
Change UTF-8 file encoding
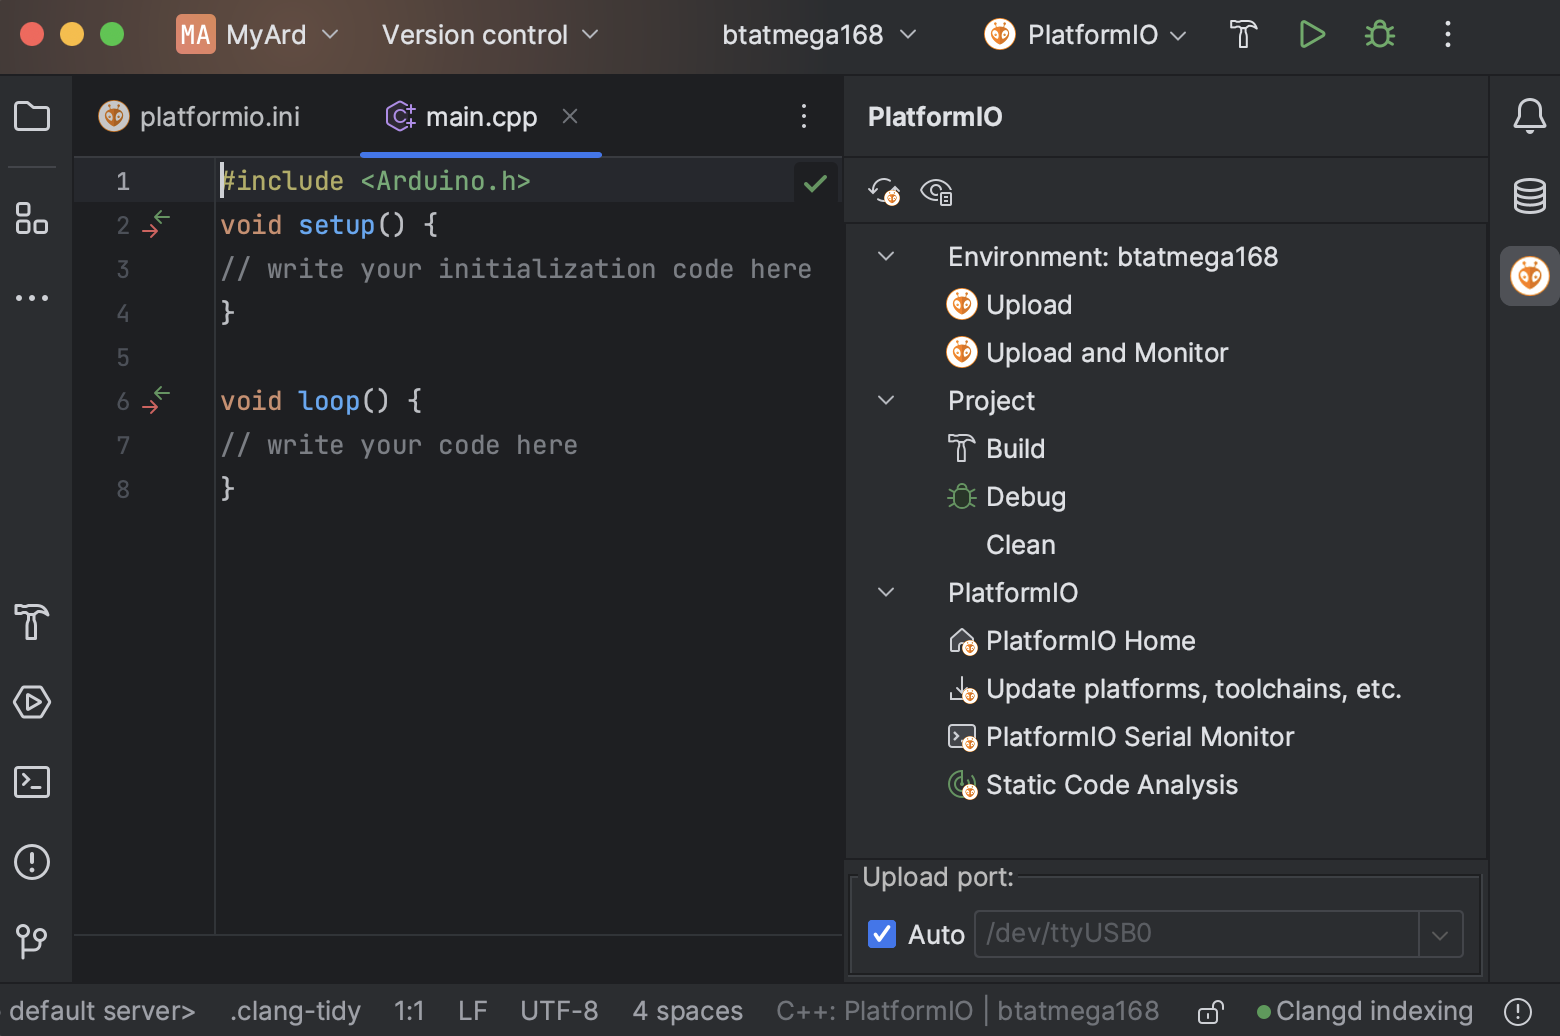pos(559,1011)
